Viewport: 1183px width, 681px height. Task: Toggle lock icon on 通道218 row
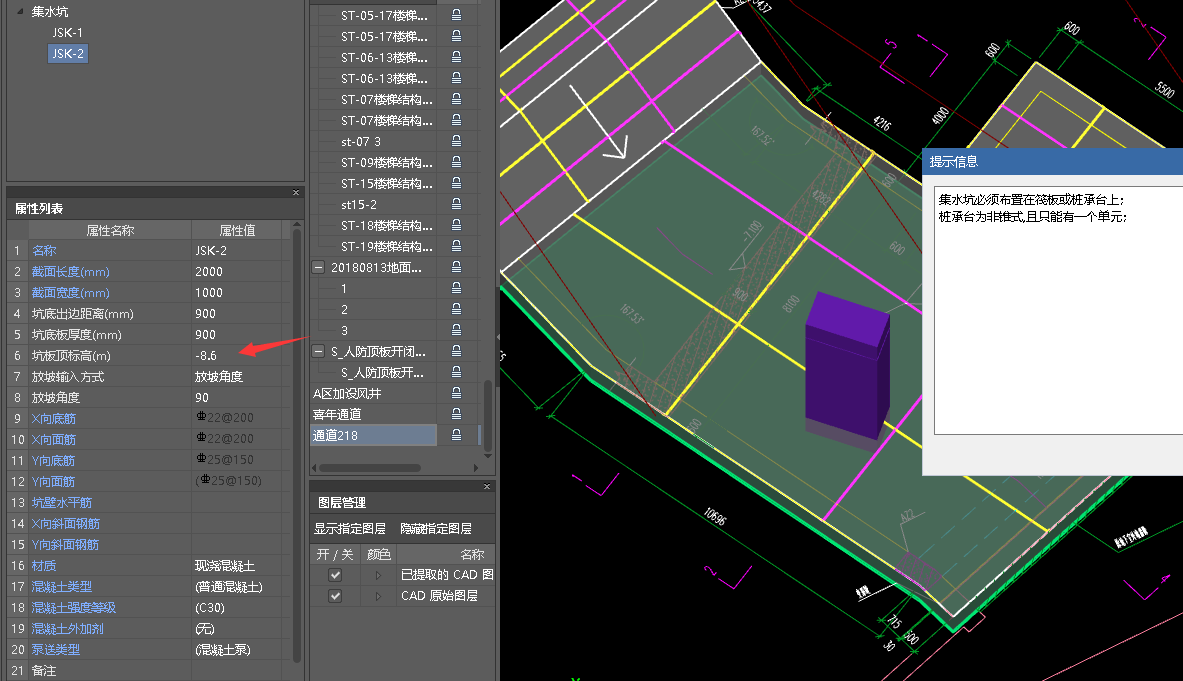pyautogui.click(x=456, y=435)
